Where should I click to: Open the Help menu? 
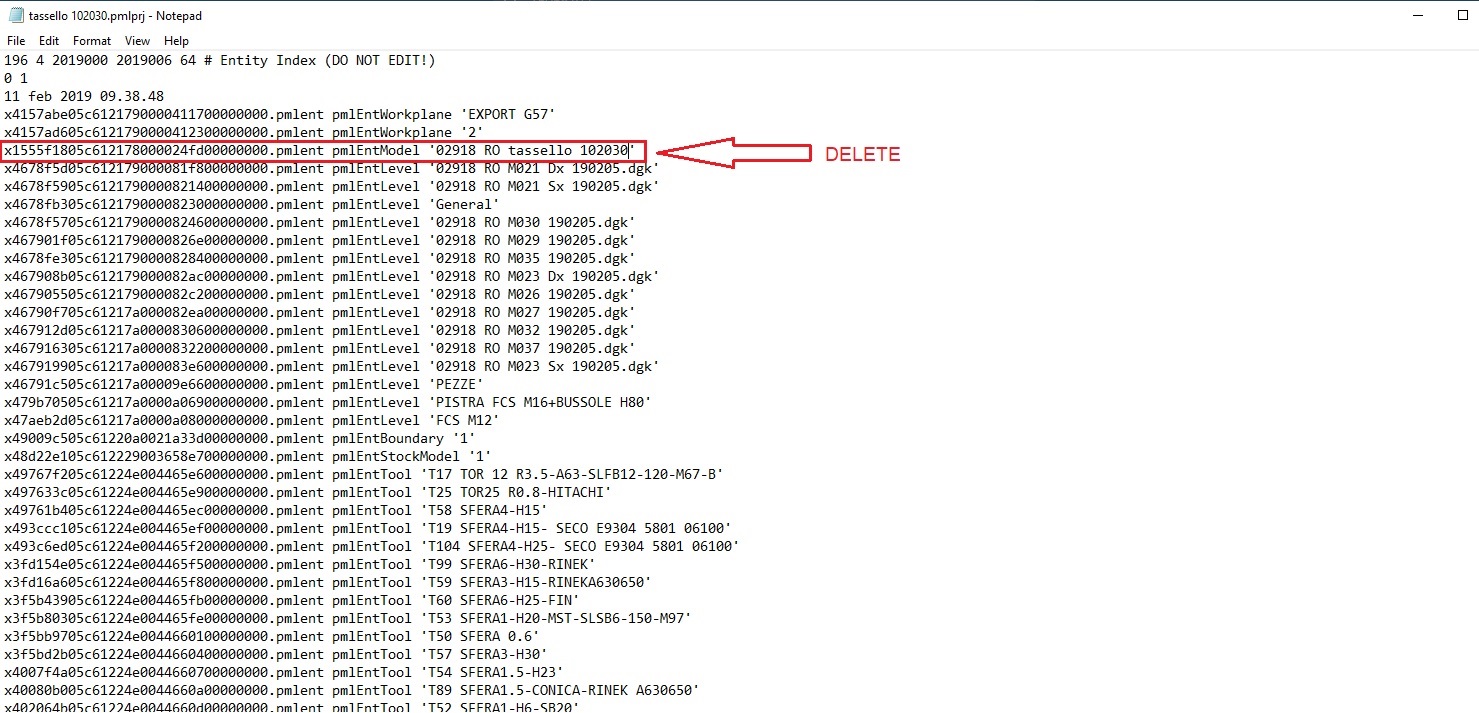tap(176, 40)
